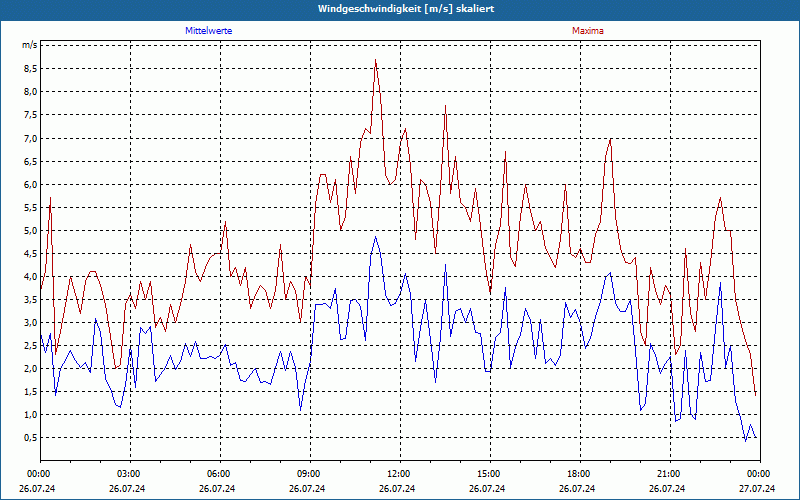
Task: Click the 2,0 y-axis value
Action: [31, 368]
